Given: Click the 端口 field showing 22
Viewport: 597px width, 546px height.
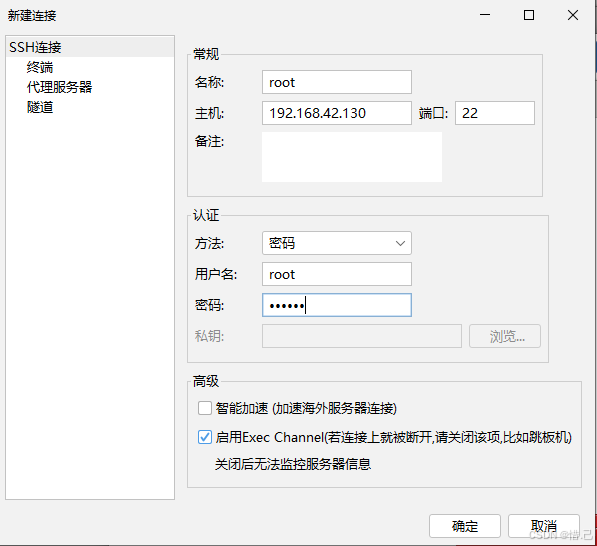Looking at the screenshot, I should [x=495, y=113].
